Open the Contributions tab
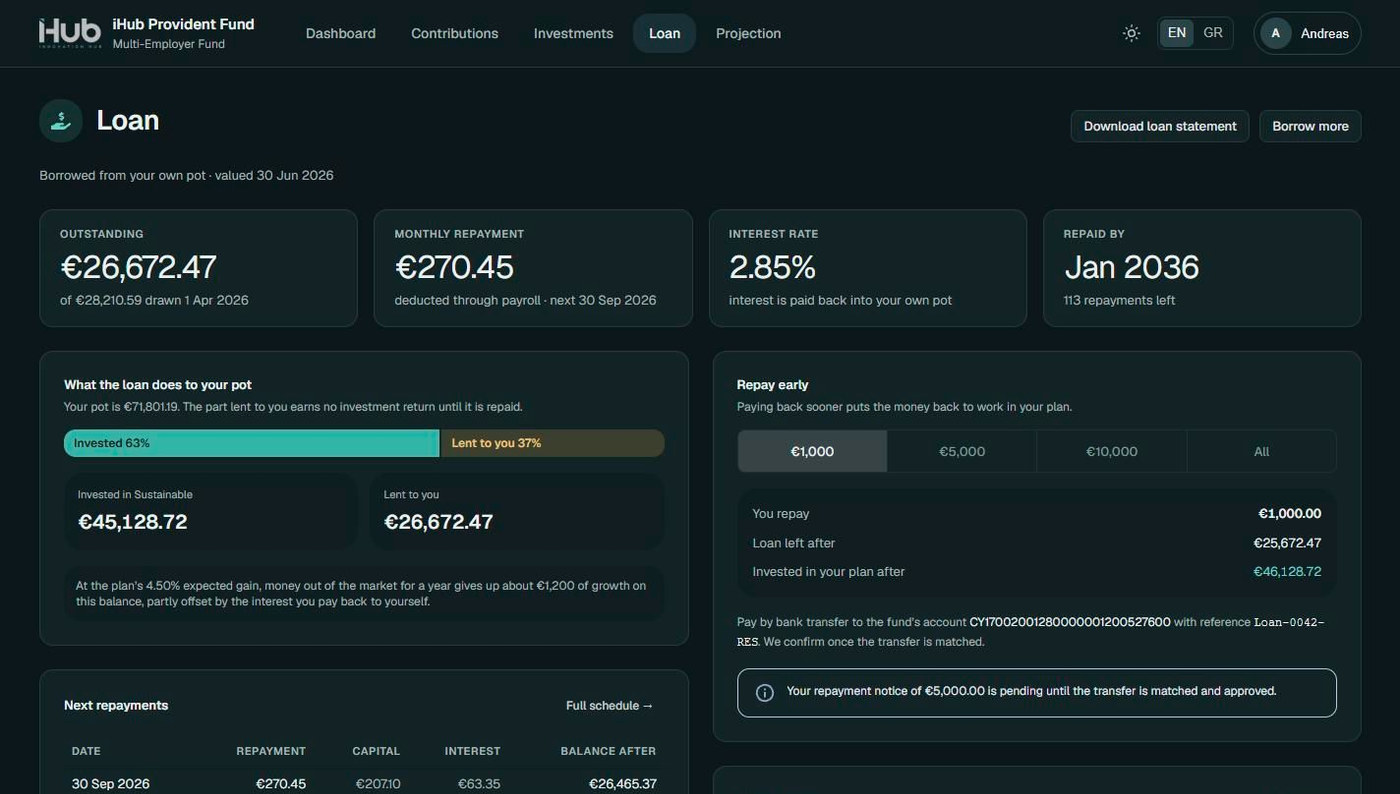1400x794 pixels. point(455,33)
